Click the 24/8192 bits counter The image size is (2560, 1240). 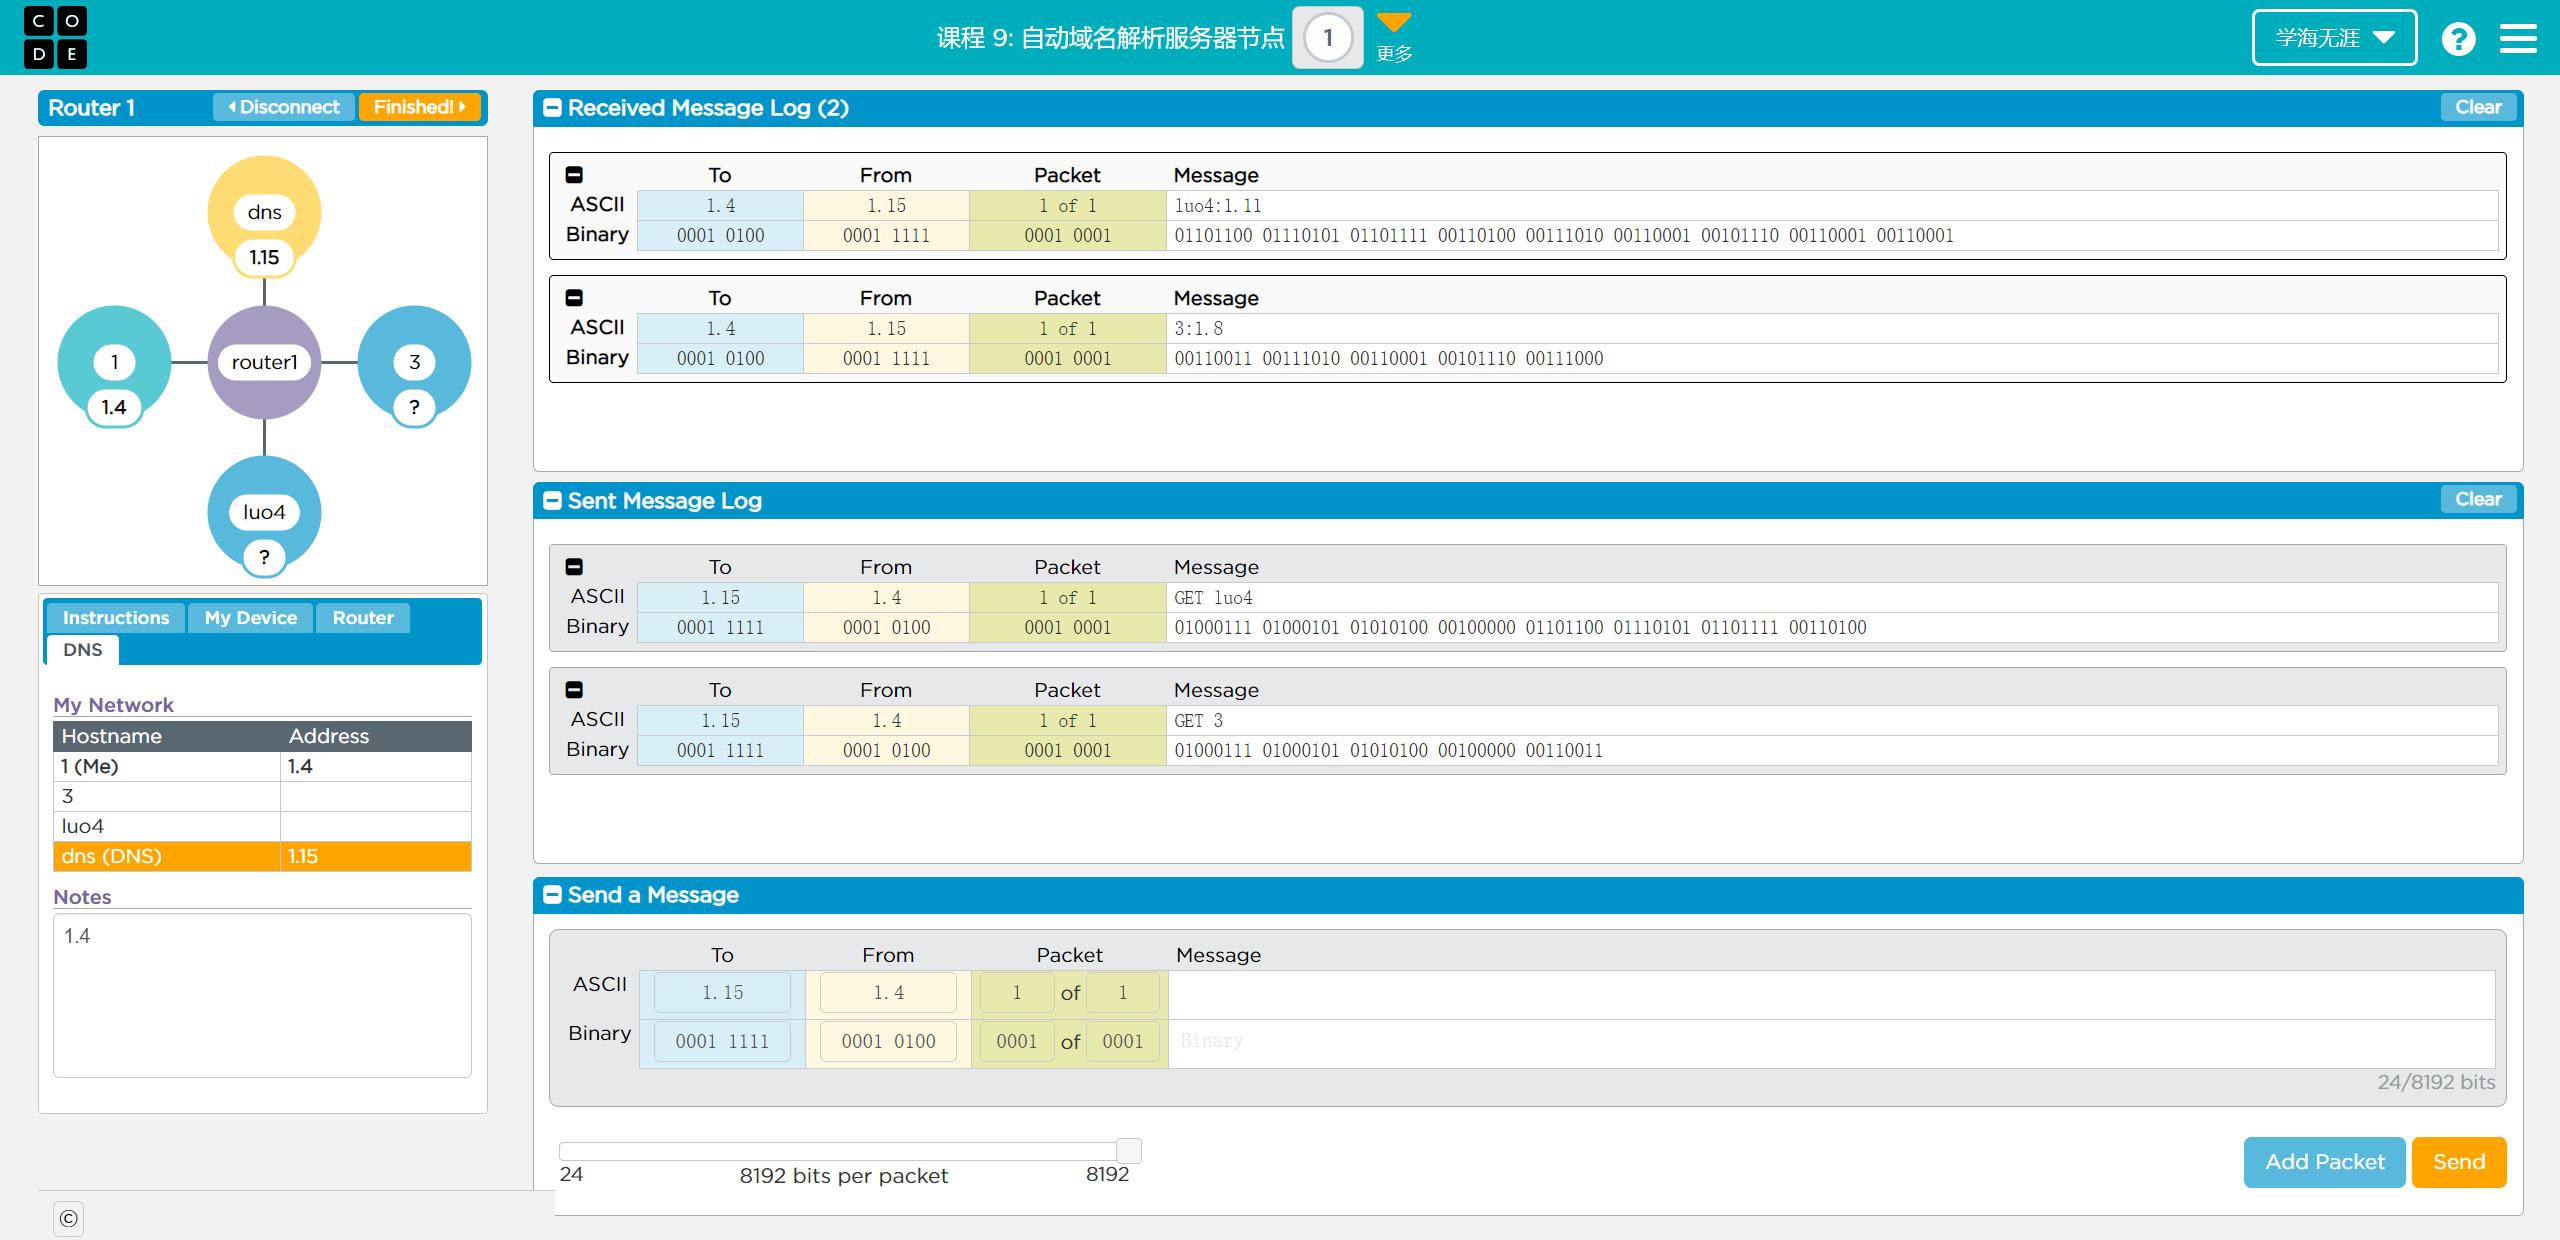[x=2436, y=1082]
